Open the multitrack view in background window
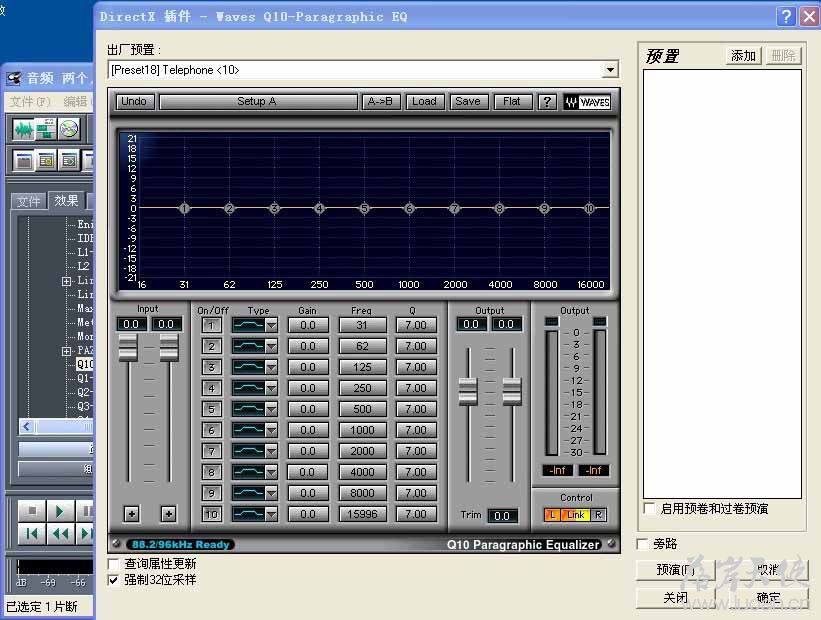 coord(46,129)
